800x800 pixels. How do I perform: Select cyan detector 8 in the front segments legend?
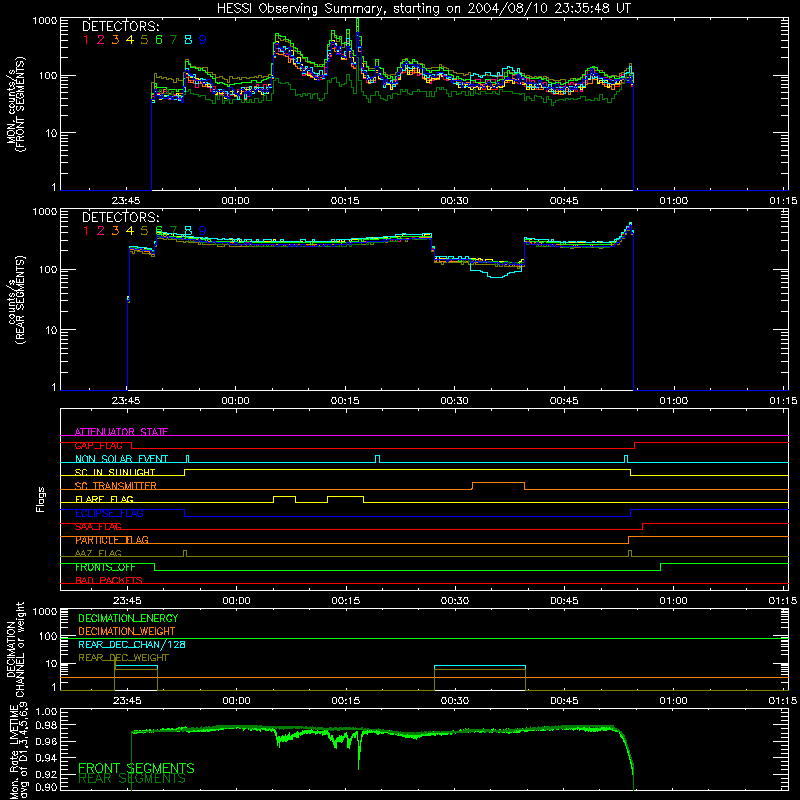(x=188, y=40)
